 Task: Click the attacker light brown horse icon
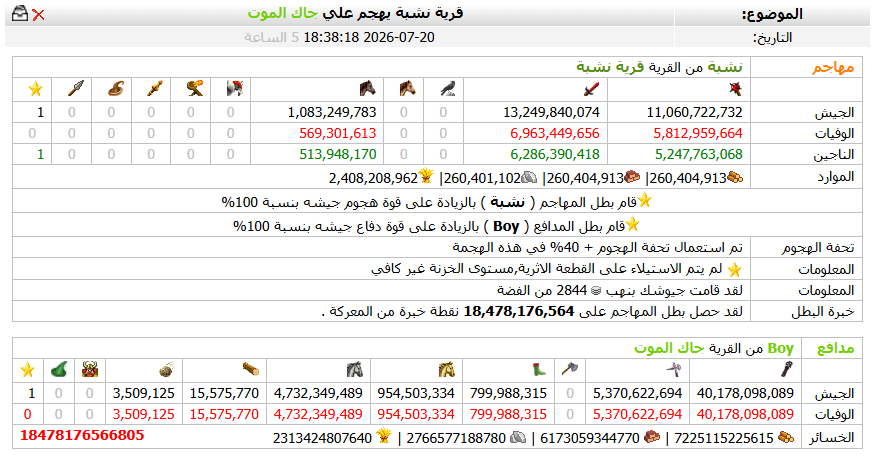click(x=408, y=88)
